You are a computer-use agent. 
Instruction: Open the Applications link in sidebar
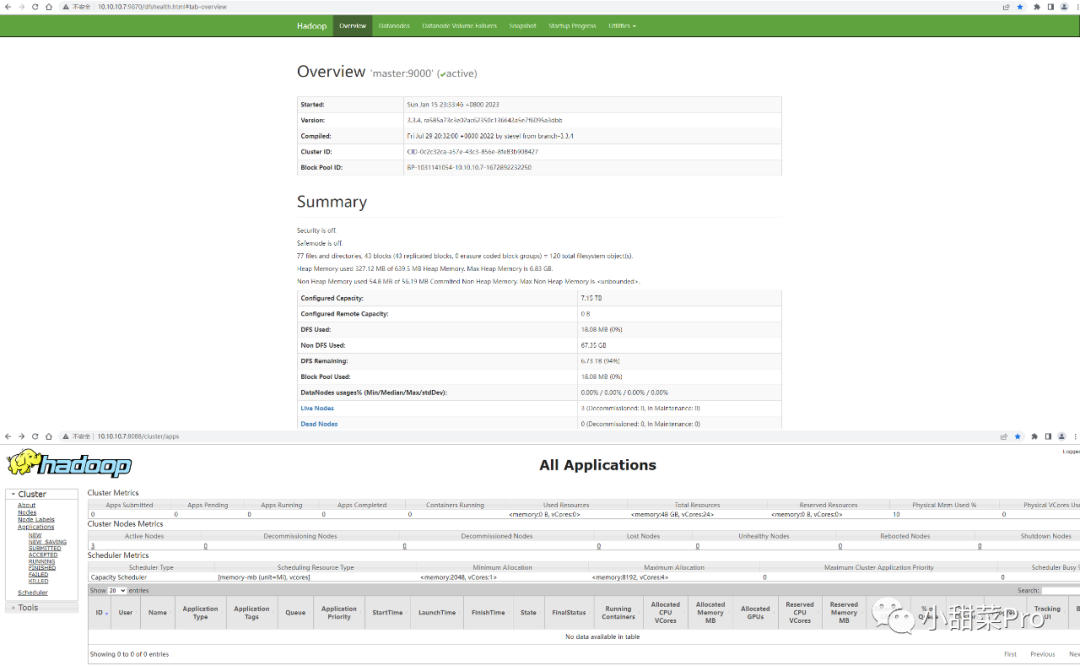point(36,527)
